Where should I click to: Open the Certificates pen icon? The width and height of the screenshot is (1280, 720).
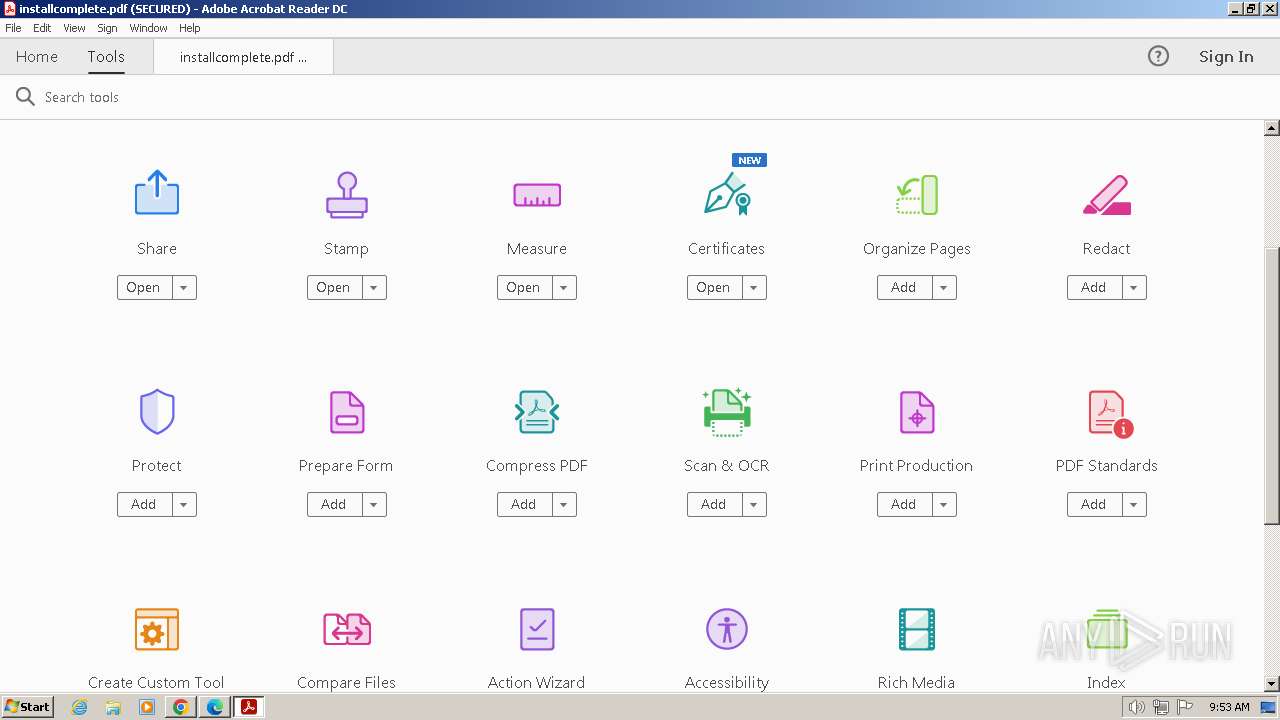pos(727,194)
